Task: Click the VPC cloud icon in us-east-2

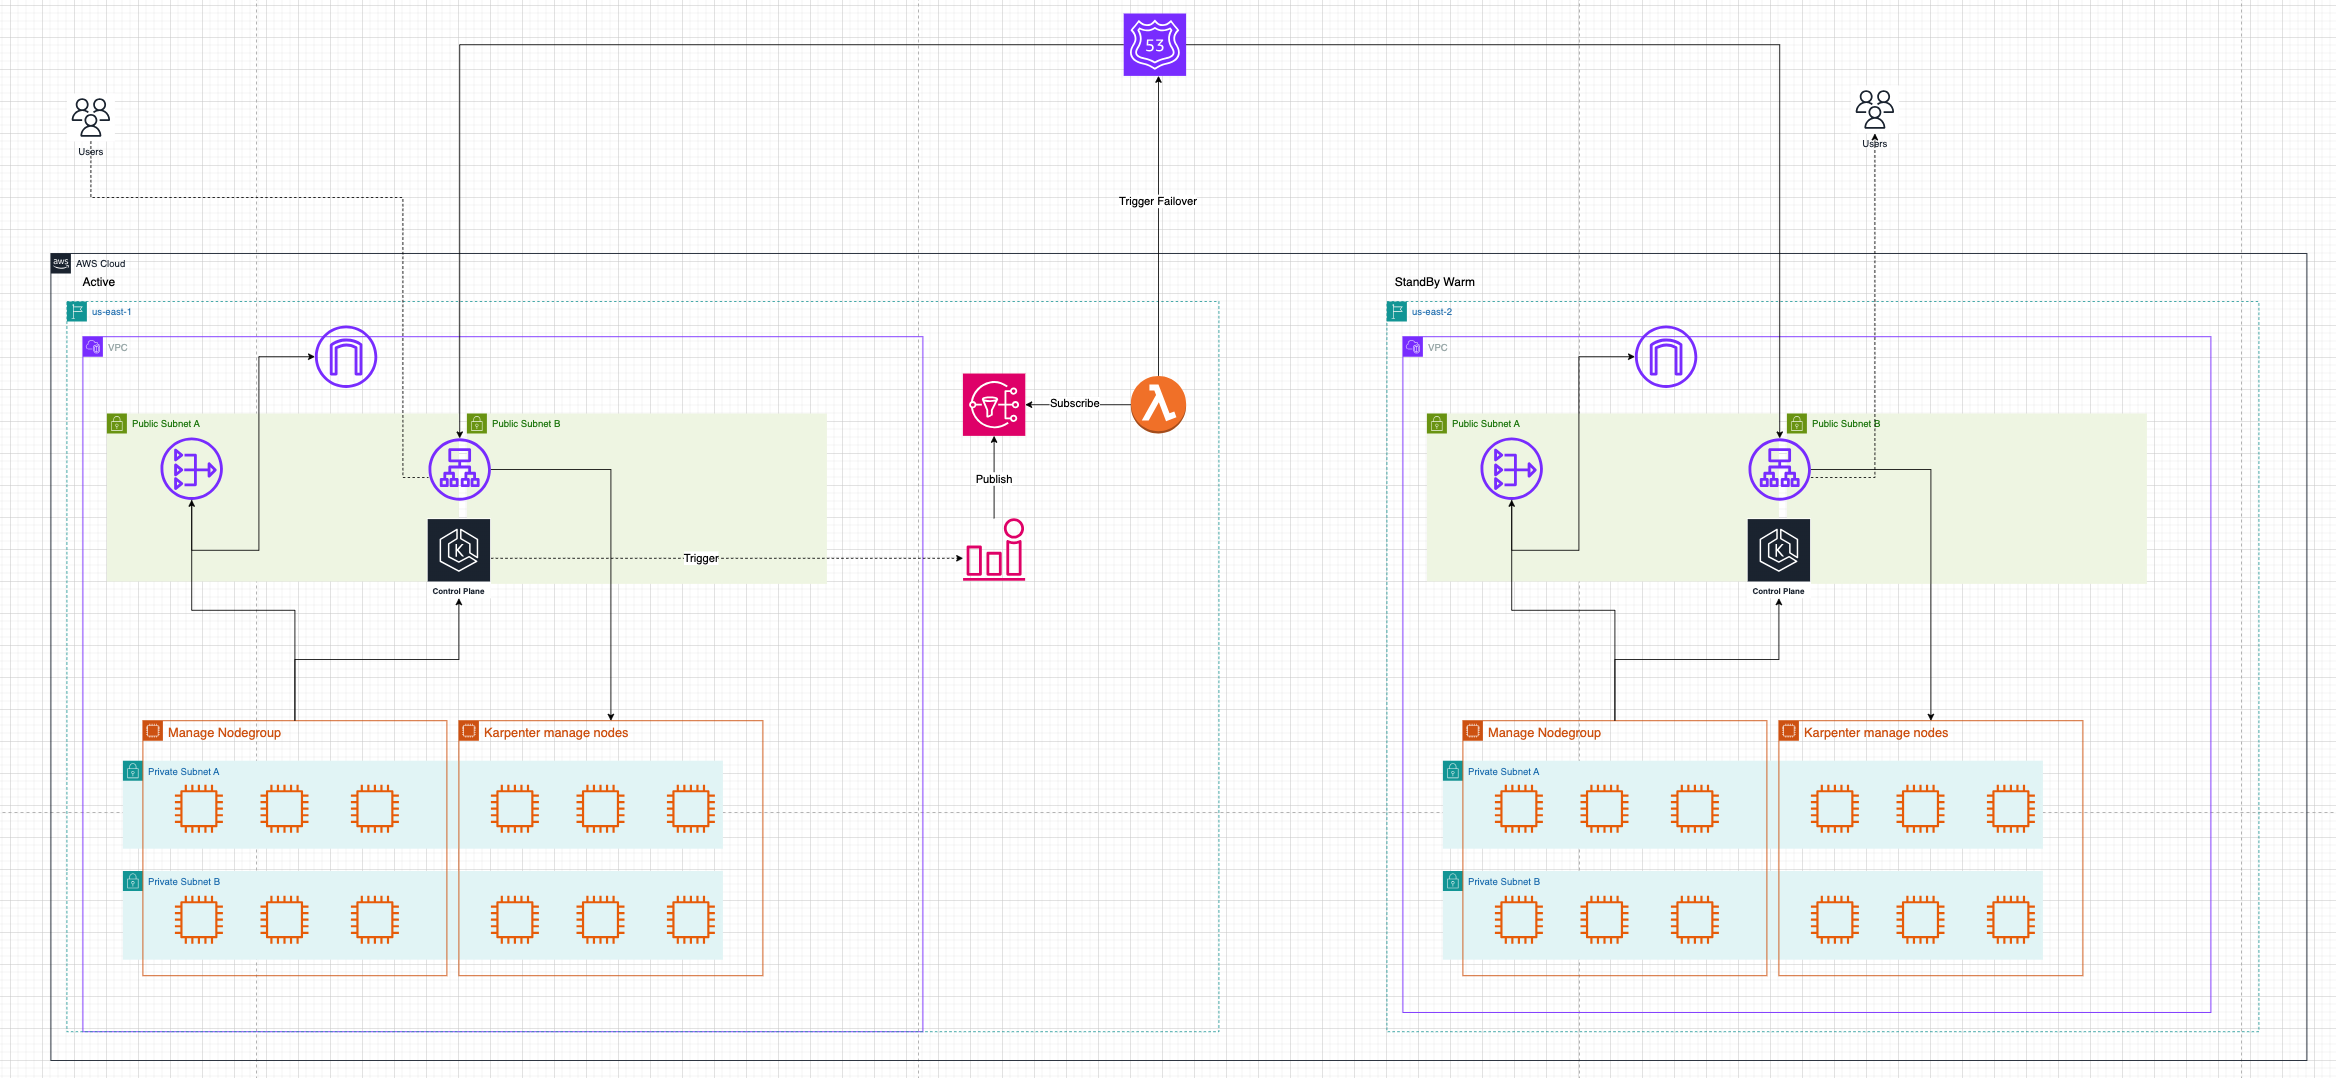Action: pos(1413,347)
